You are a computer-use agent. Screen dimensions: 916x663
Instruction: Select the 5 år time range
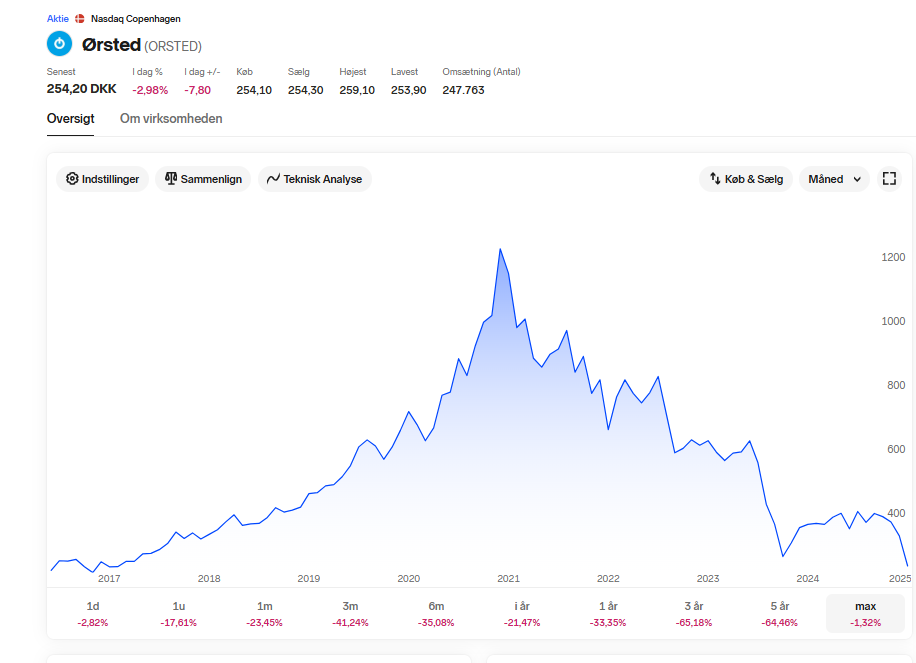(x=780, y=613)
